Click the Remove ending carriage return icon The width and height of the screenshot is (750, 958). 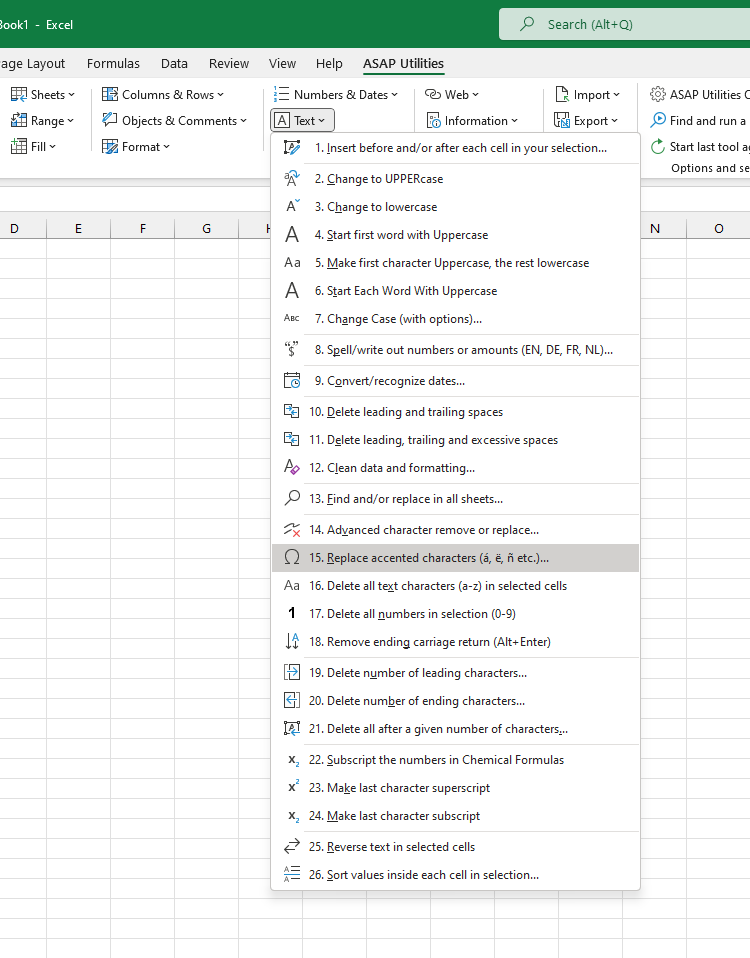point(292,642)
